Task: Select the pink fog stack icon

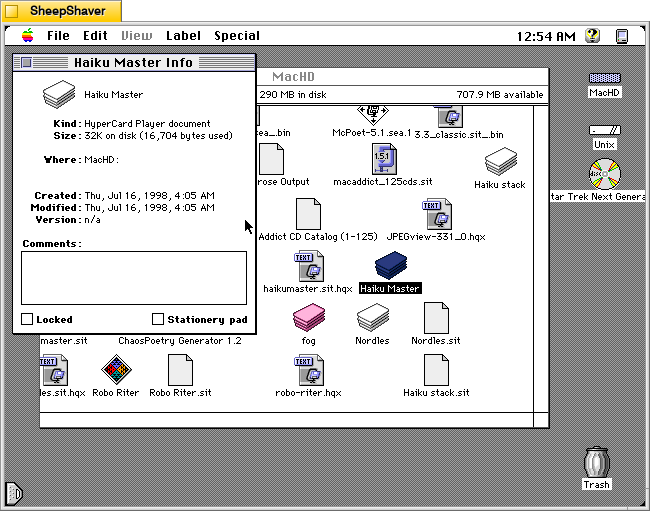Action: [309, 317]
